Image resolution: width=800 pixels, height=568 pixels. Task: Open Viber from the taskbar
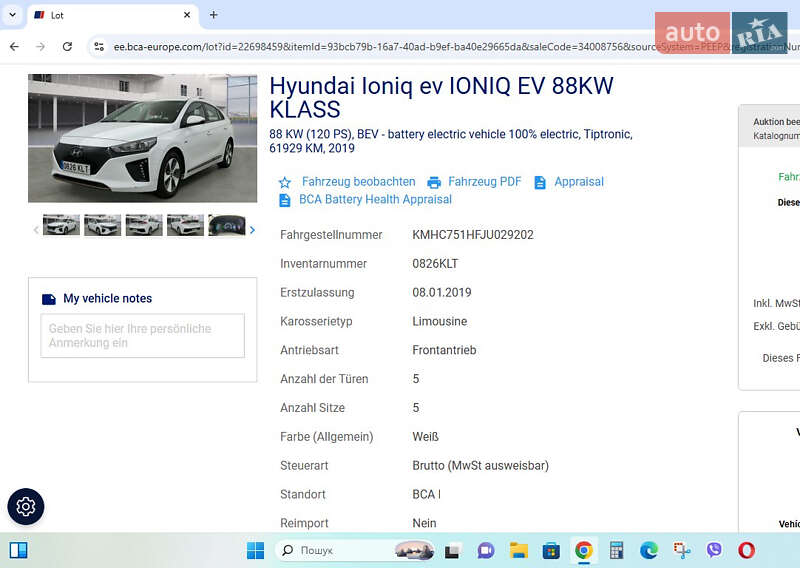[x=714, y=550]
